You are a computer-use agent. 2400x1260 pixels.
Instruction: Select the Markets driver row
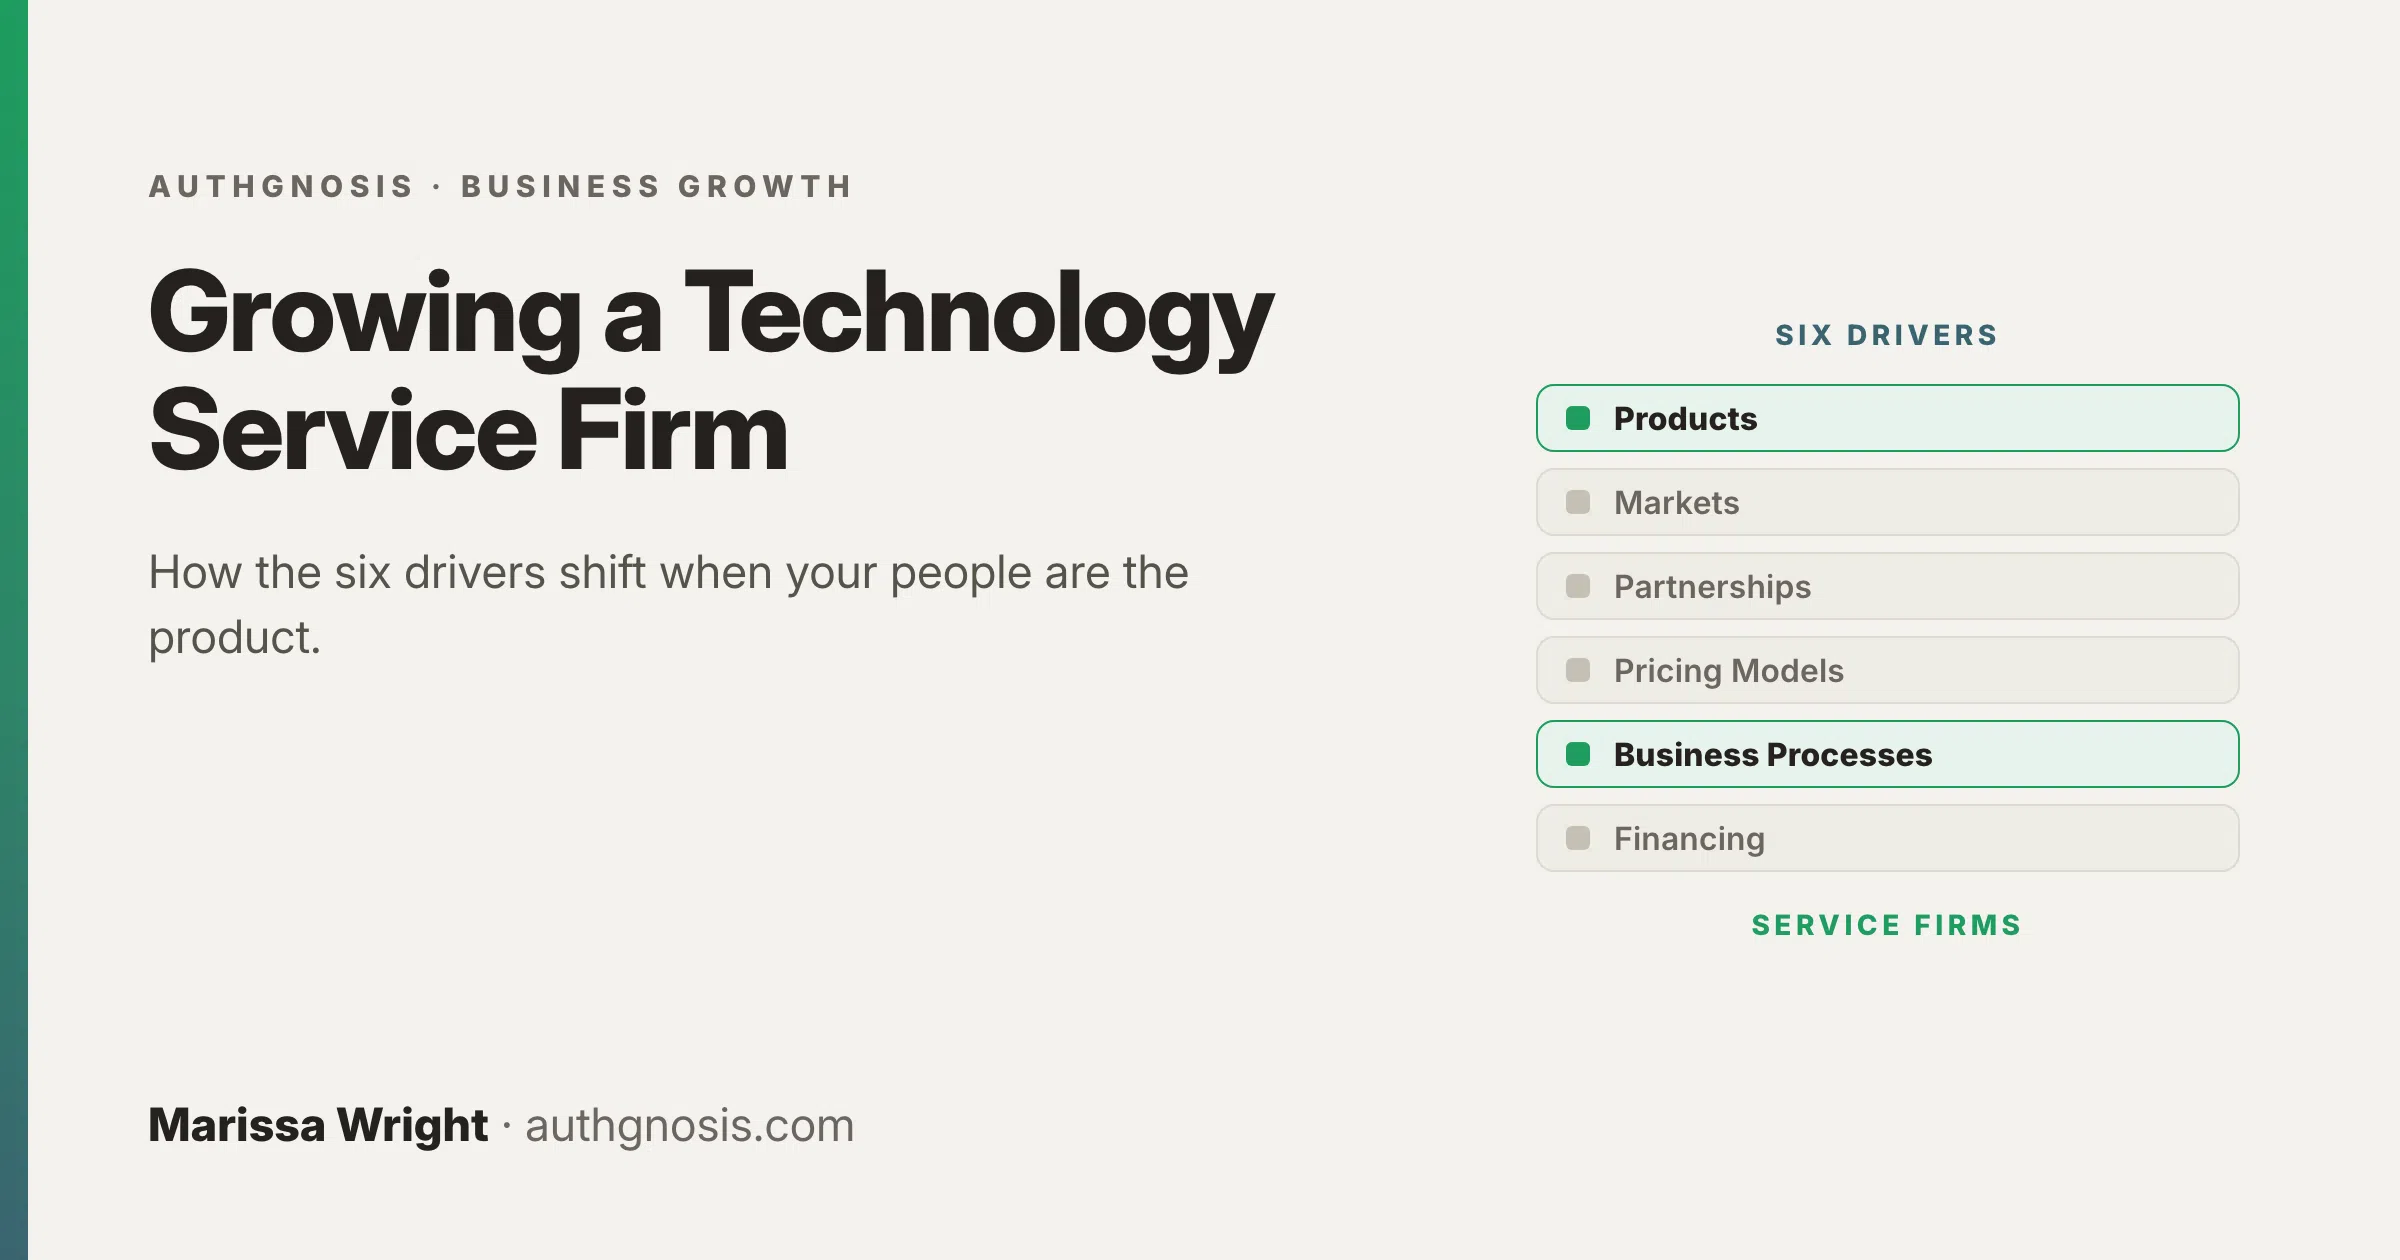tap(1887, 502)
